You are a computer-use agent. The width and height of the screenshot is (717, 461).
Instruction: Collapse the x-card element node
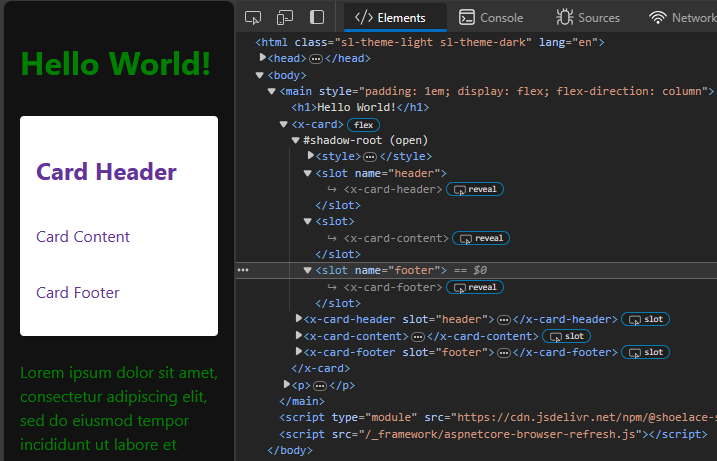pyautogui.click(x=284, y=124)
